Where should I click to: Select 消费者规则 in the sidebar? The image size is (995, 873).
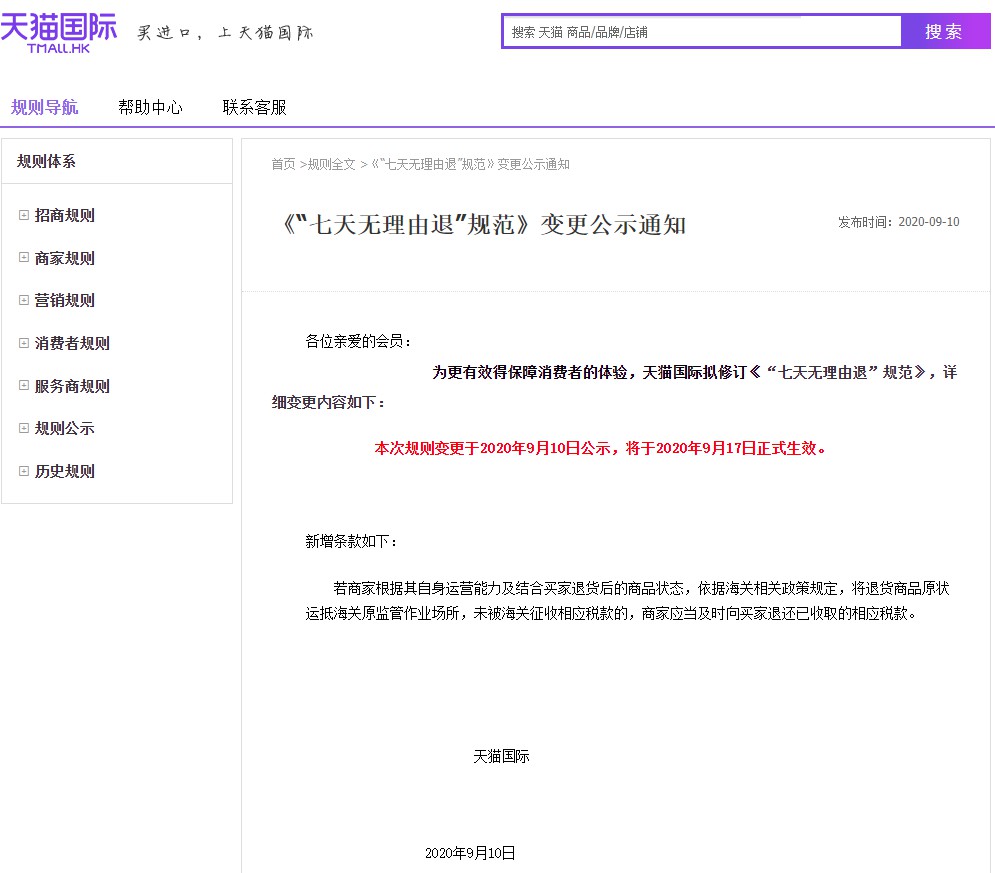click(72, 343)
